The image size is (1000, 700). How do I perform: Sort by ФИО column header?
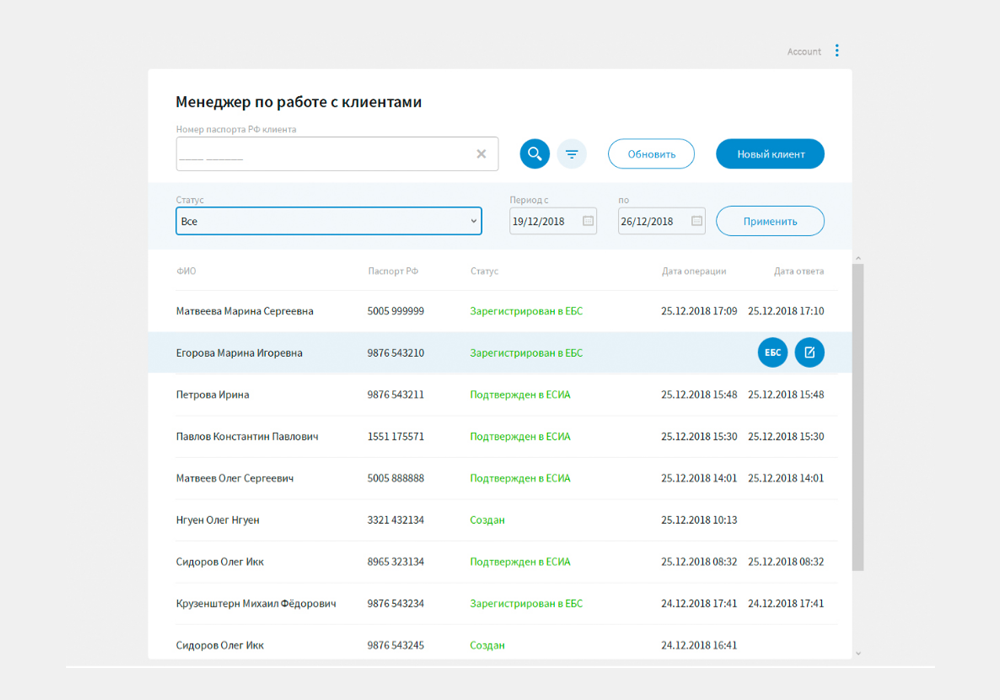pos(186,271)
